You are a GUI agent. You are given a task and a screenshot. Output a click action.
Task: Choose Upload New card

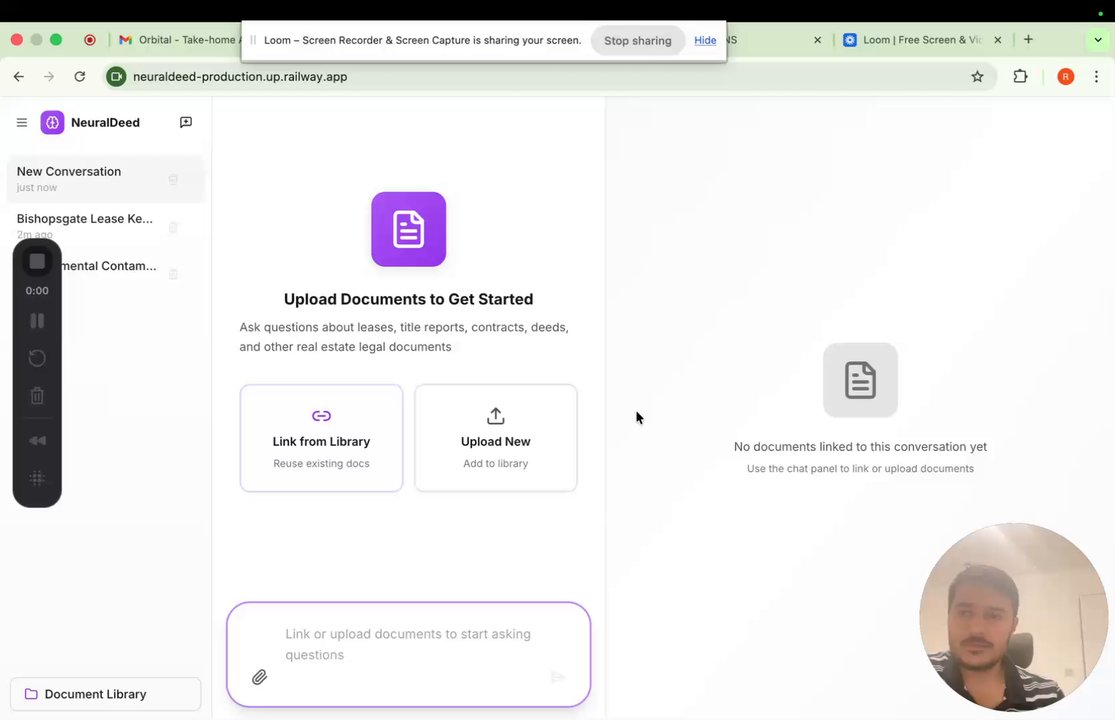pyautogui.click(x=496, y=438)
